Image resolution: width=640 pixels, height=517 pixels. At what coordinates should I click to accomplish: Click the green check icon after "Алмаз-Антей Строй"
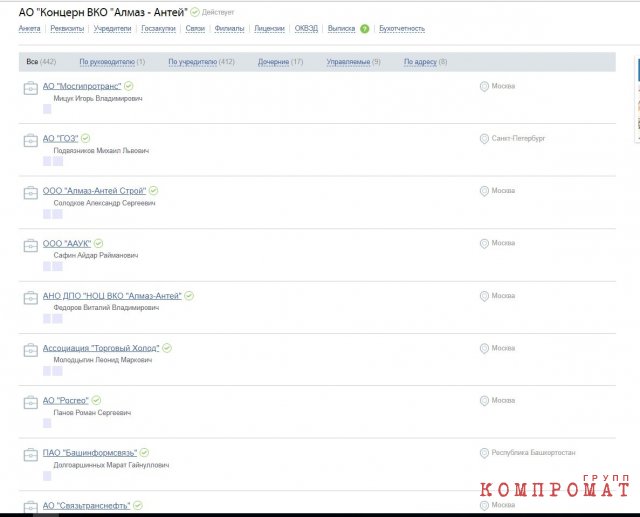[x=153, y=191]
